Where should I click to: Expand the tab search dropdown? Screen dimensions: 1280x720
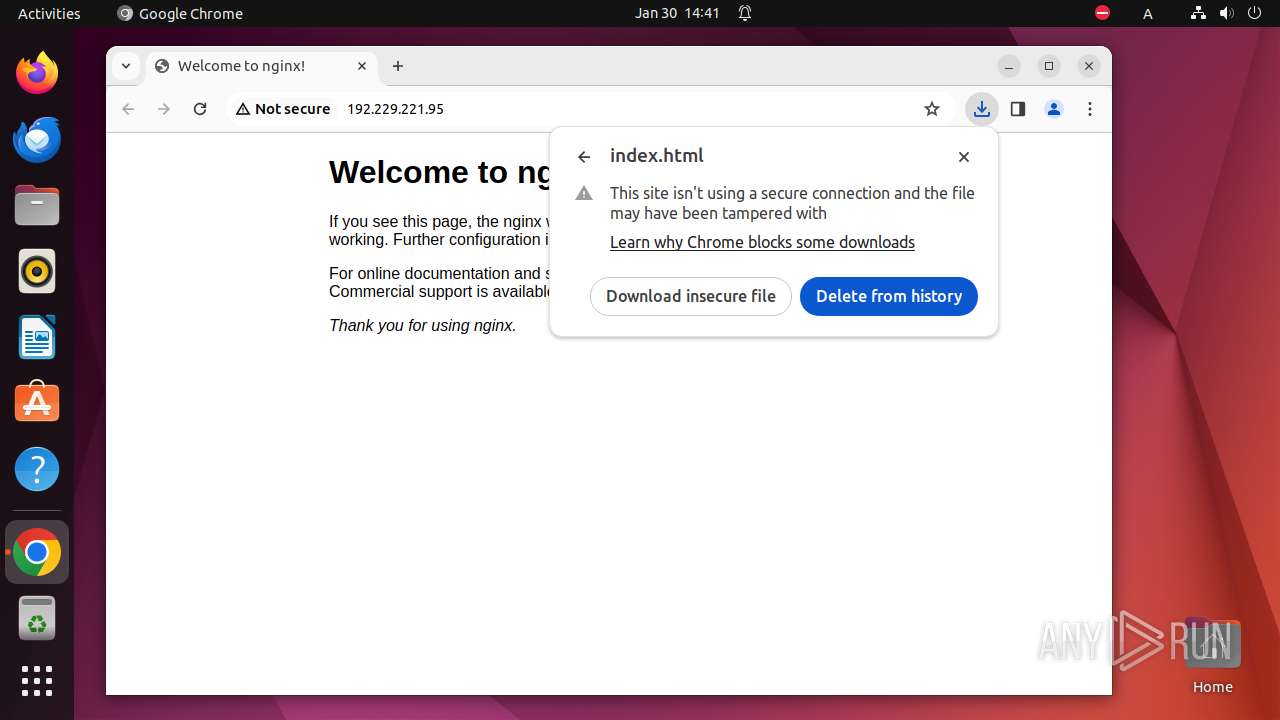pos(126,66)
